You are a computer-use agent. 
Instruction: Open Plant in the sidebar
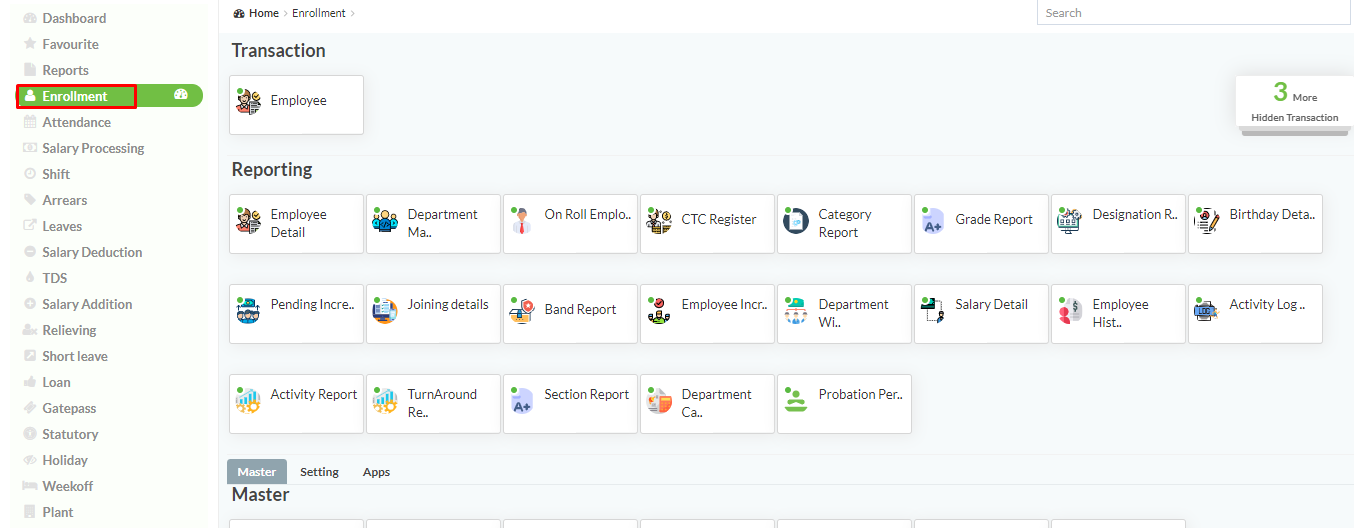58,512
